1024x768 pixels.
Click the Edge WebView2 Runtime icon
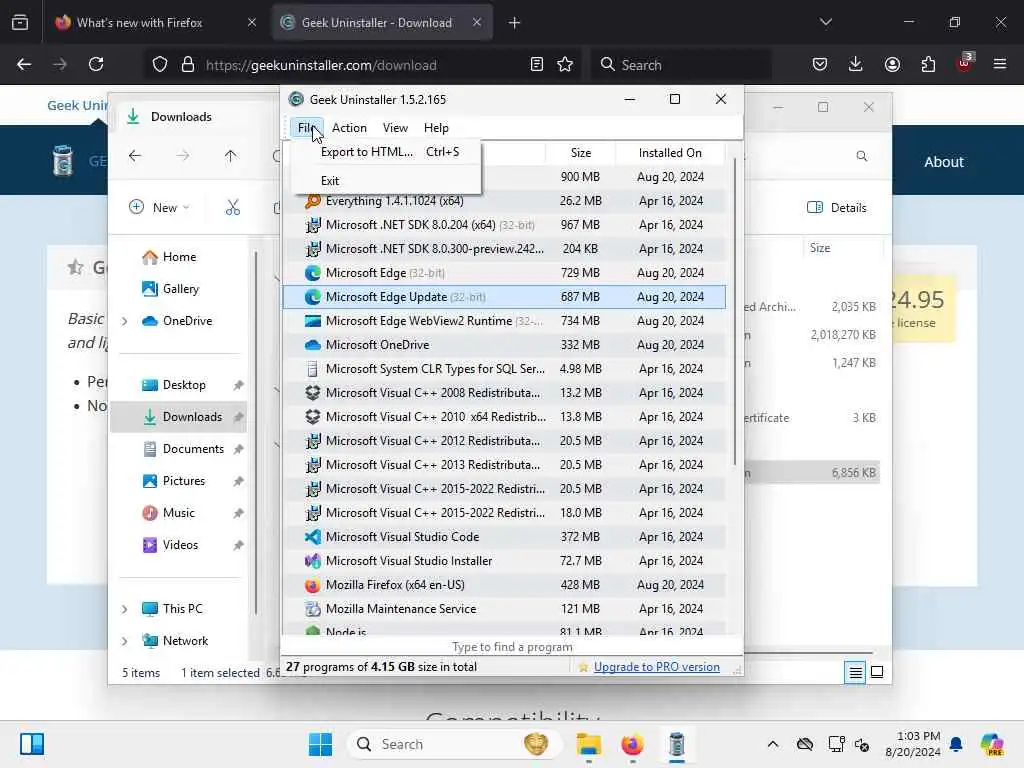(x=313, y=321)
